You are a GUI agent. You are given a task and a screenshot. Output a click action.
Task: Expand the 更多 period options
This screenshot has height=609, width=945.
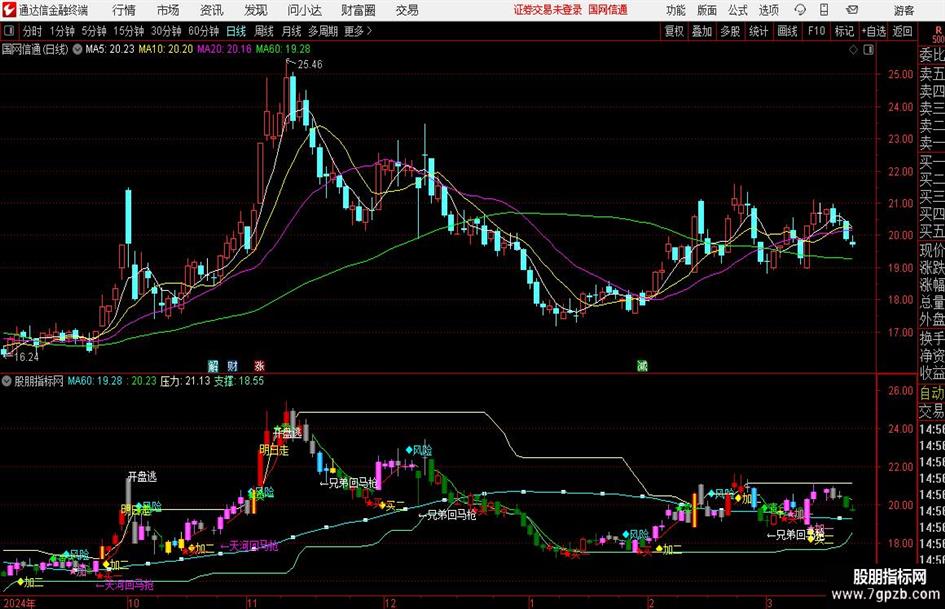point(358,31)
